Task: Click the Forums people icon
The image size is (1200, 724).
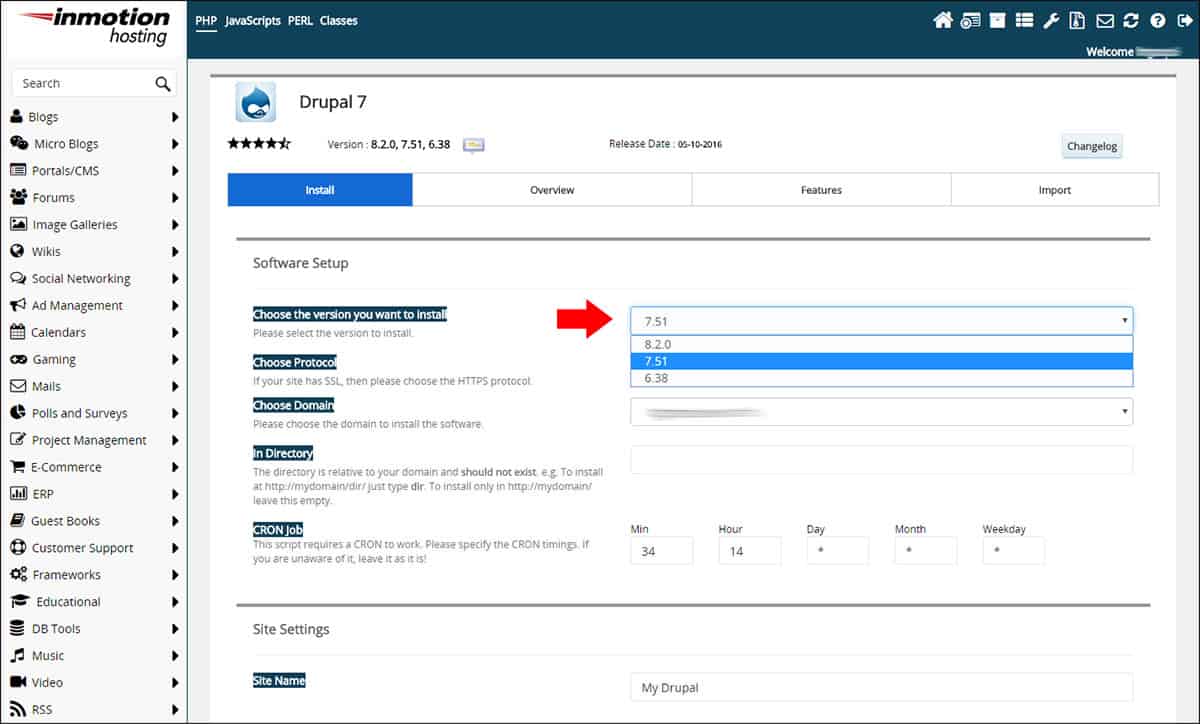Action: pos(18,198)
